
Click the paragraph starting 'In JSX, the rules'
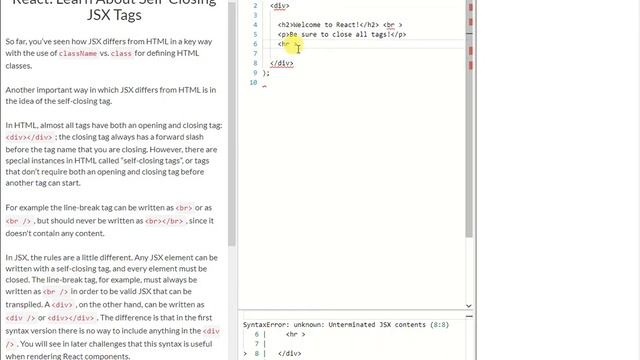(113, 307)
